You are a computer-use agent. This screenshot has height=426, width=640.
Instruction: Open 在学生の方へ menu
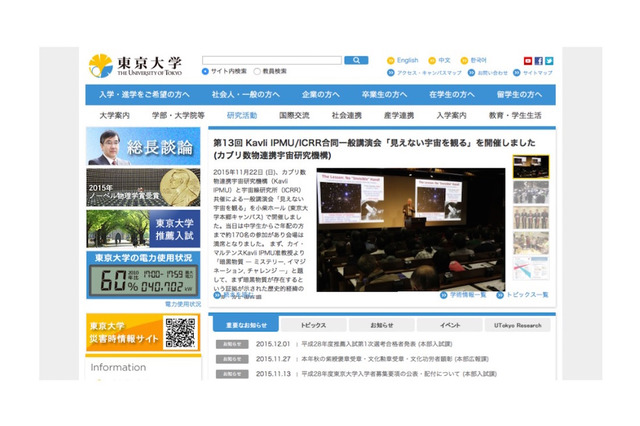[452, 95]
